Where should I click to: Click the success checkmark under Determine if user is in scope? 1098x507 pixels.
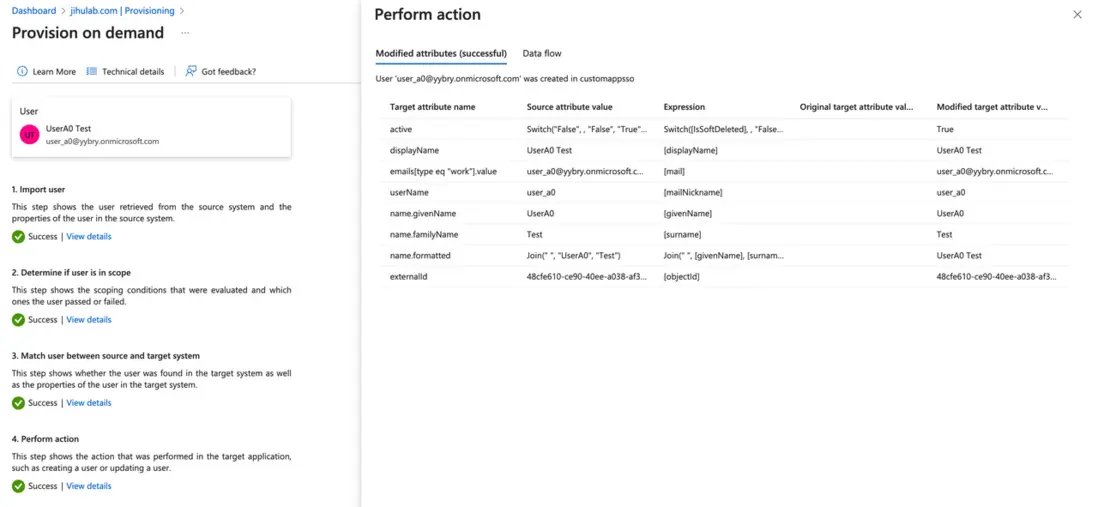(18, 320)
